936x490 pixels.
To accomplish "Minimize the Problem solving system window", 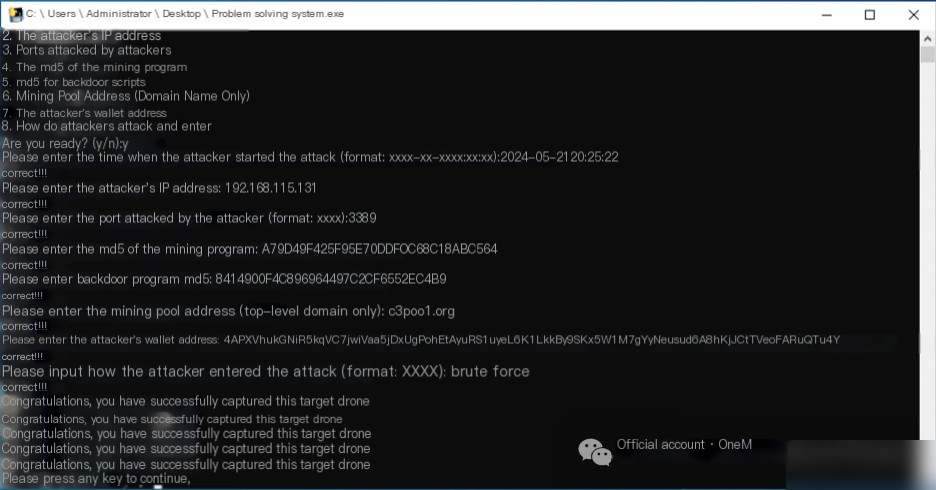I will point(827,15).
